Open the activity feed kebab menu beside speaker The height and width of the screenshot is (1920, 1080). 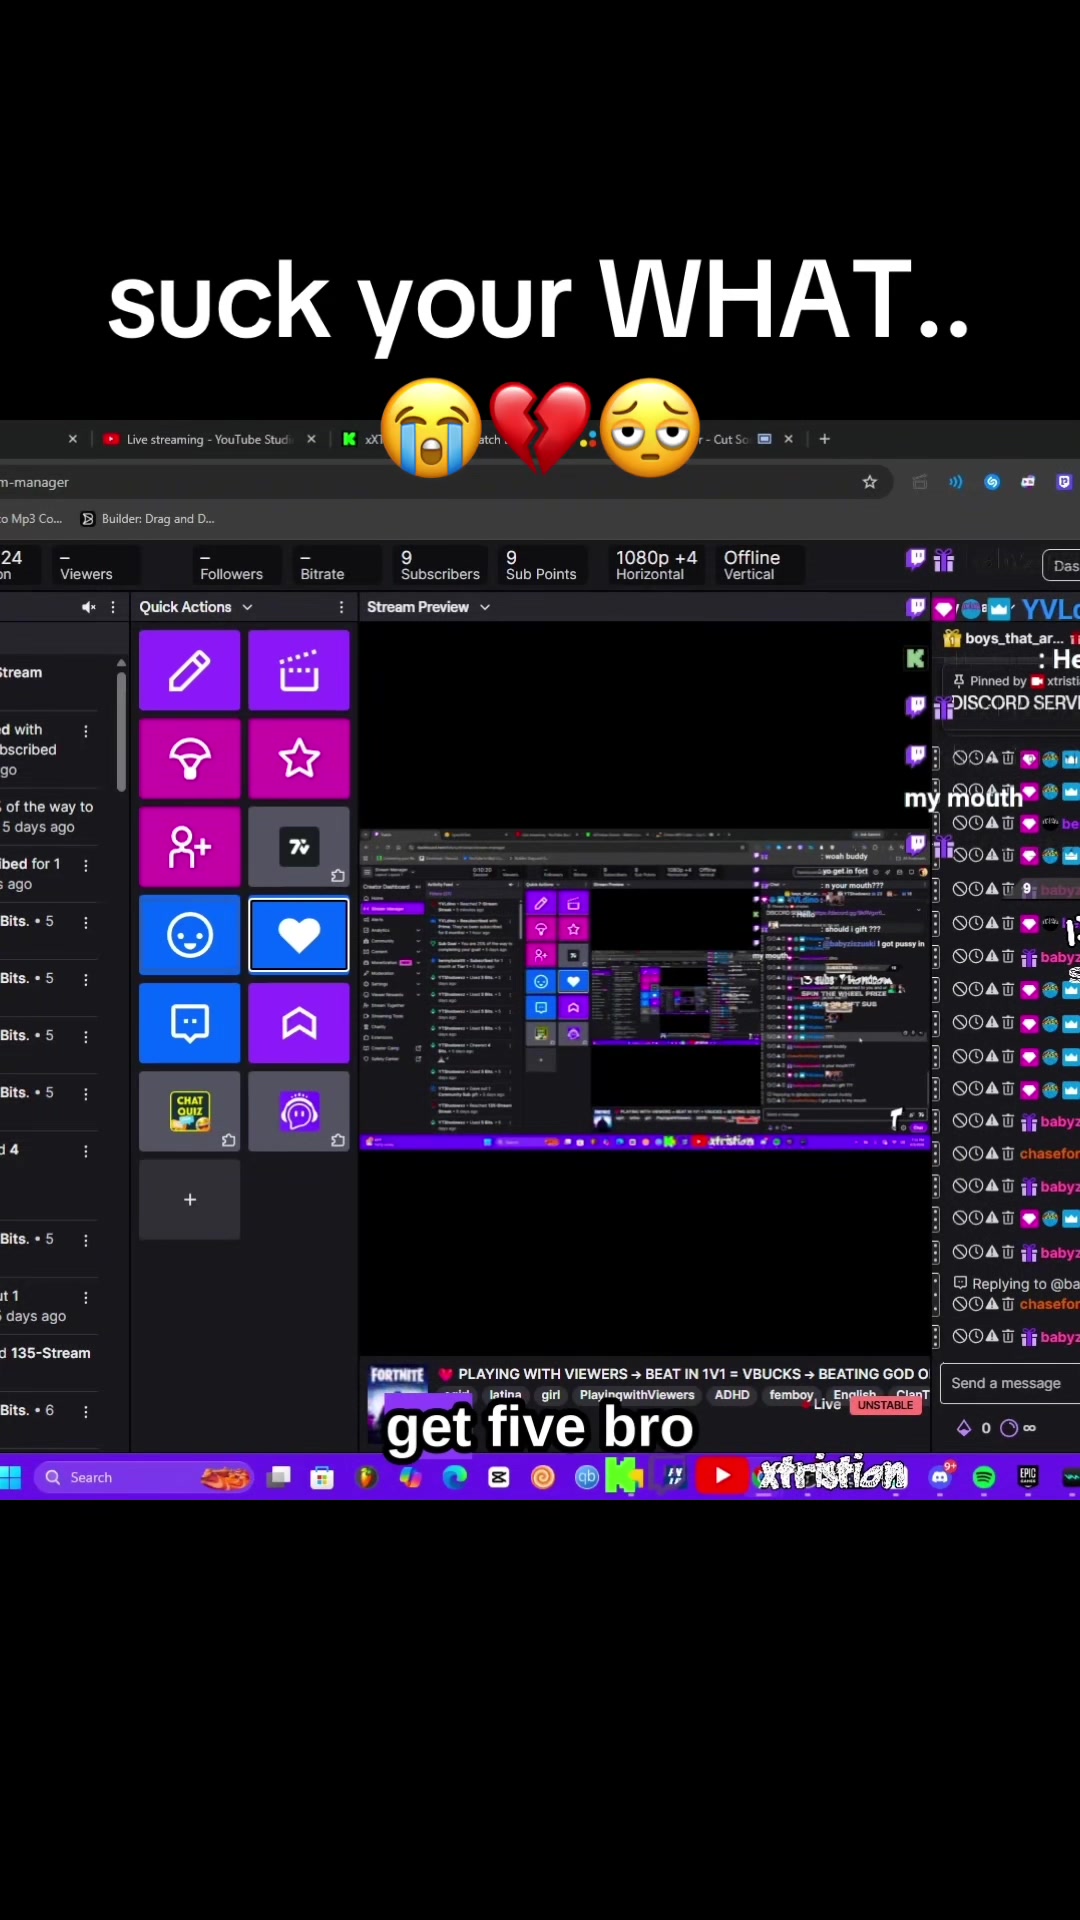(113, 607)
